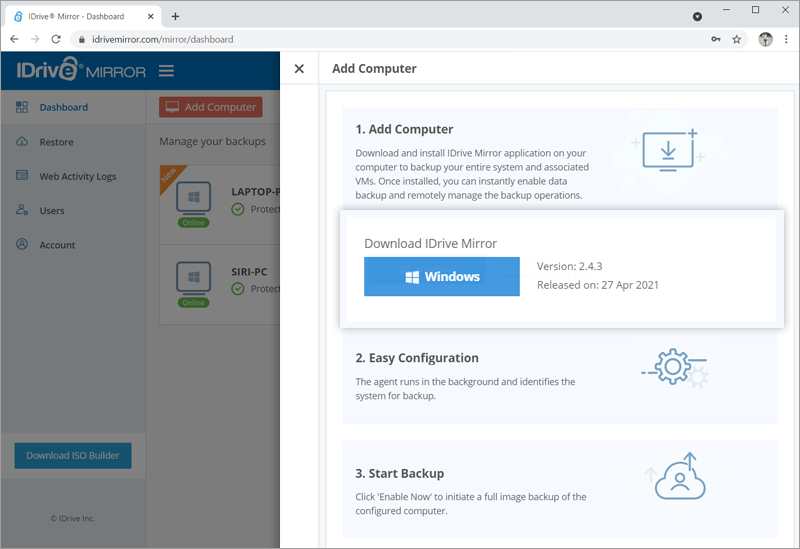Click the '3. Start Backup' heading
This screenshot has width=800, height=549.
pos(399,473)
